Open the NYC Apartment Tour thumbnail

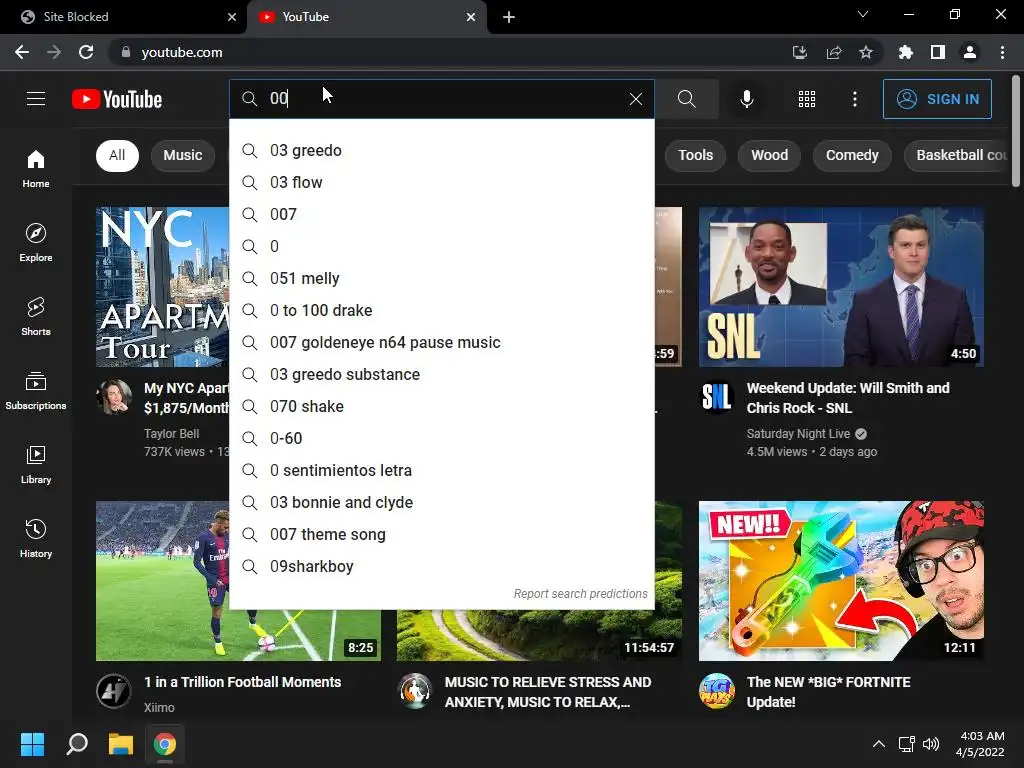coord(163,287)
